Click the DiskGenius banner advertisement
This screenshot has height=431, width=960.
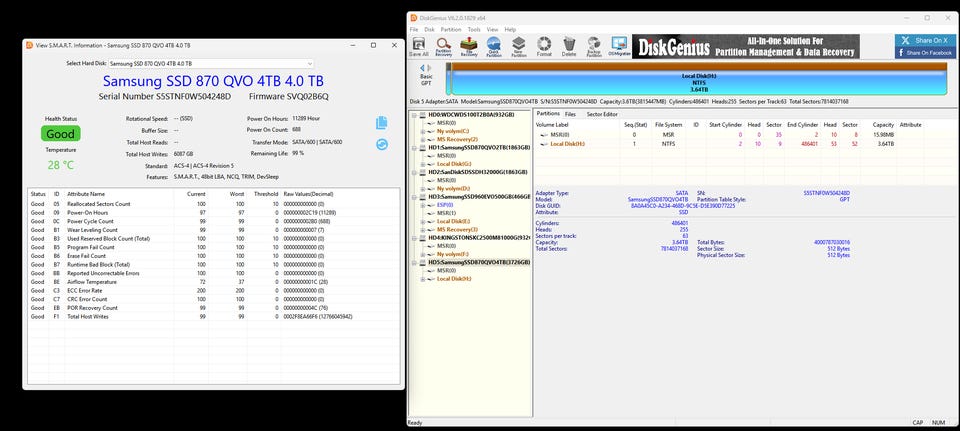coord(746,47)
